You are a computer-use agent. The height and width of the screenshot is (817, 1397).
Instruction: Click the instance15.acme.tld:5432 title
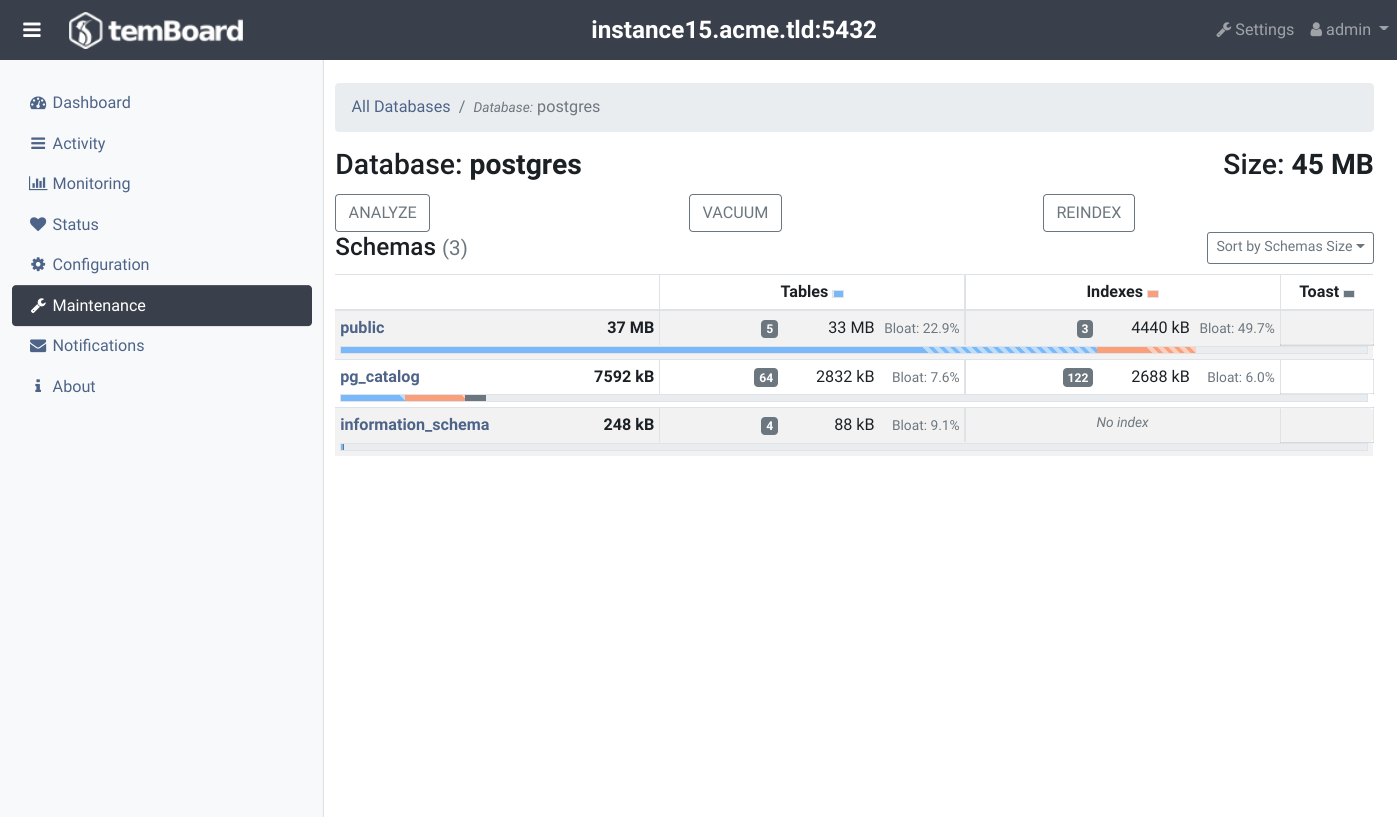pos(734,30)
